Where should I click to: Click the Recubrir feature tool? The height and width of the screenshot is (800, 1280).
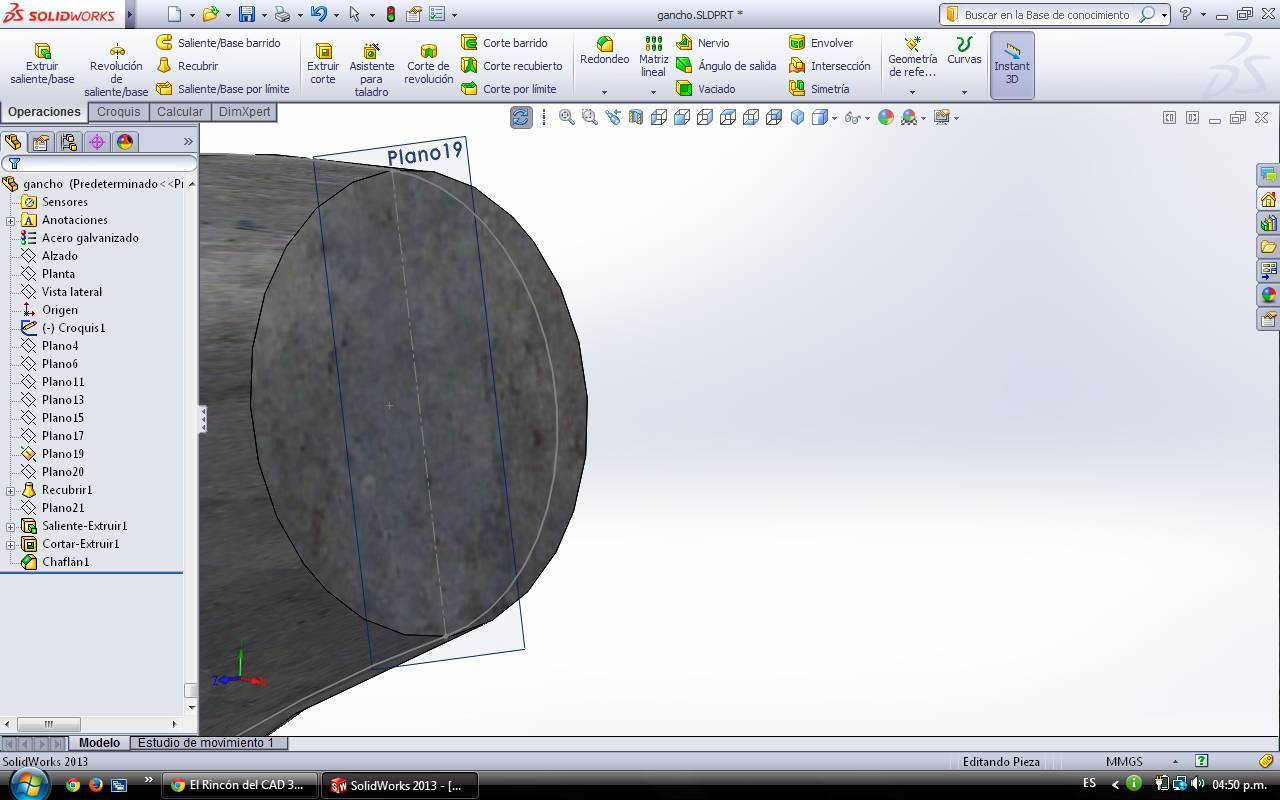(187, 66)
